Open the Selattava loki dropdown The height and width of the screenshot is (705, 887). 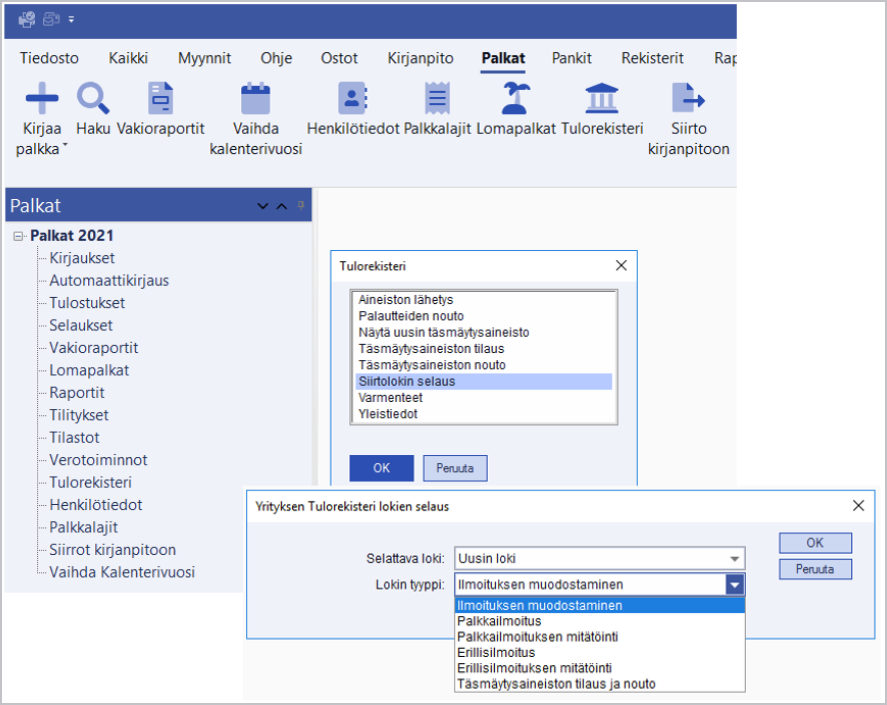point(736,559)
